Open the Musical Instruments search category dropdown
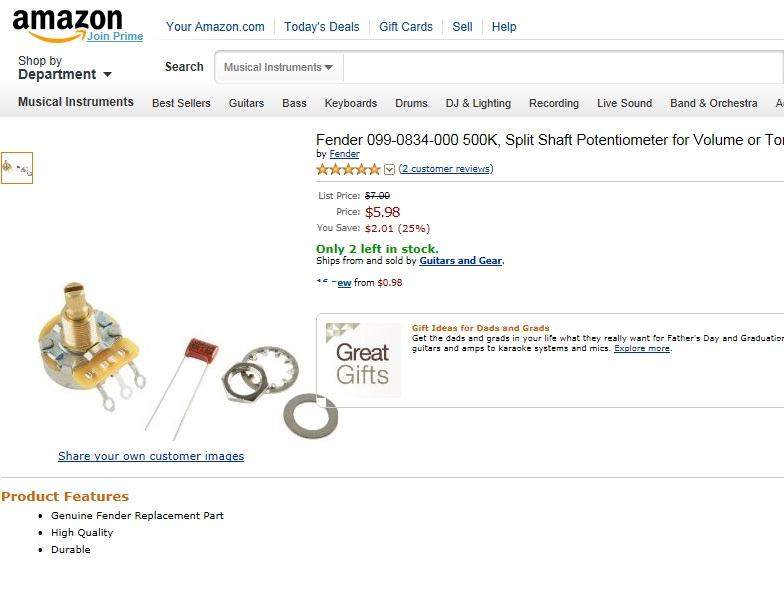Image resolution: width=784 pixels, height=614 pixels. click(x=278, y=68)
